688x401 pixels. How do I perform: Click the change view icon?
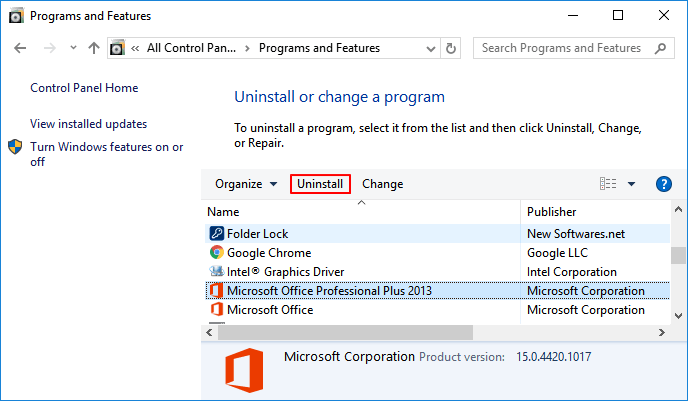(x=608, y=184)
